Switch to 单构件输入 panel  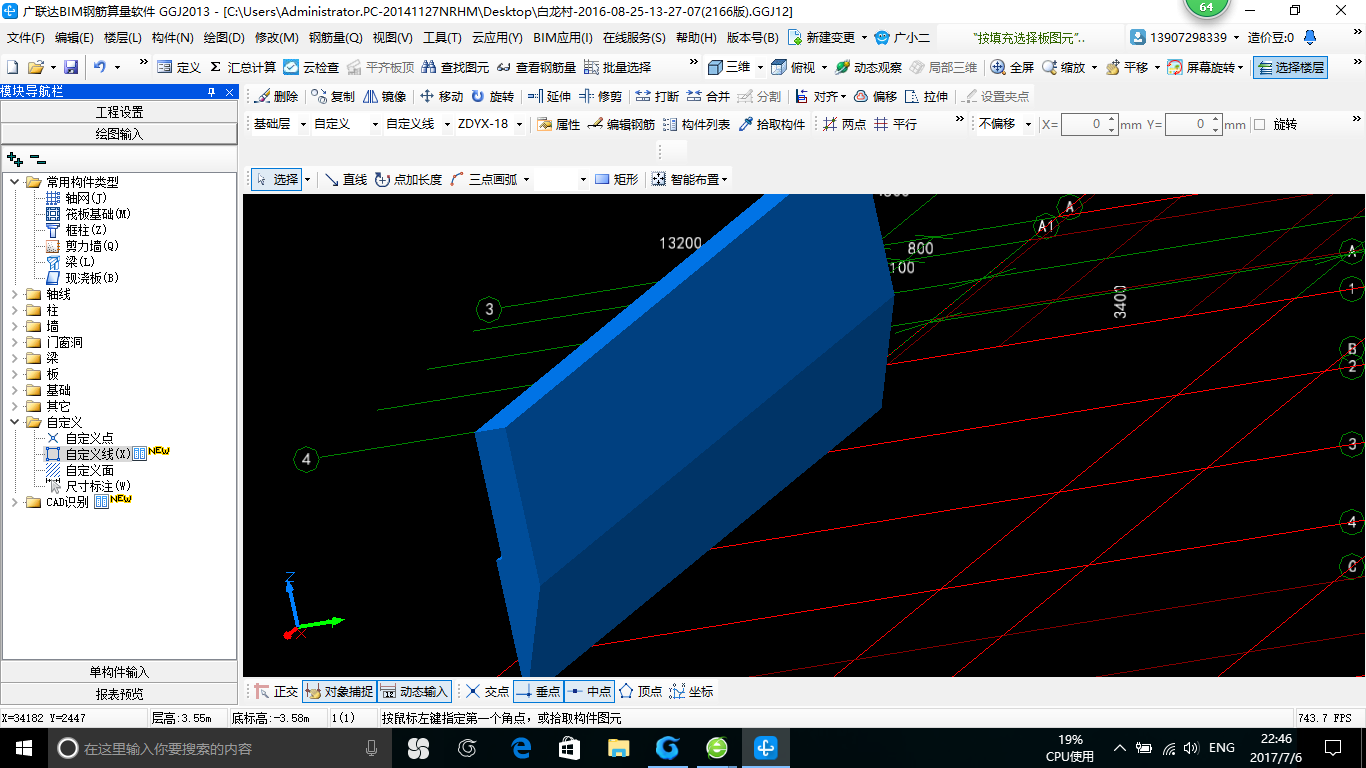click(119, 672)
